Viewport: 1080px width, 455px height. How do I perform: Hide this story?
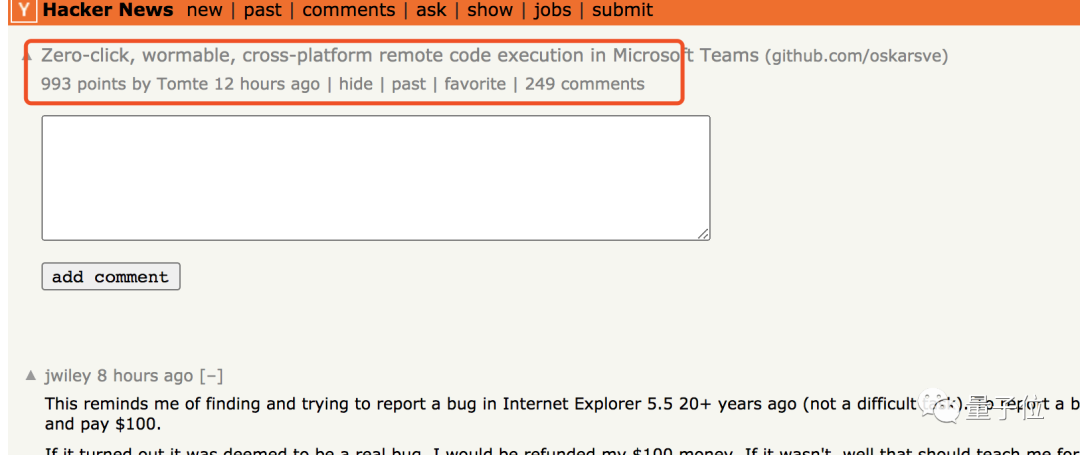click(x=355, y=84)
